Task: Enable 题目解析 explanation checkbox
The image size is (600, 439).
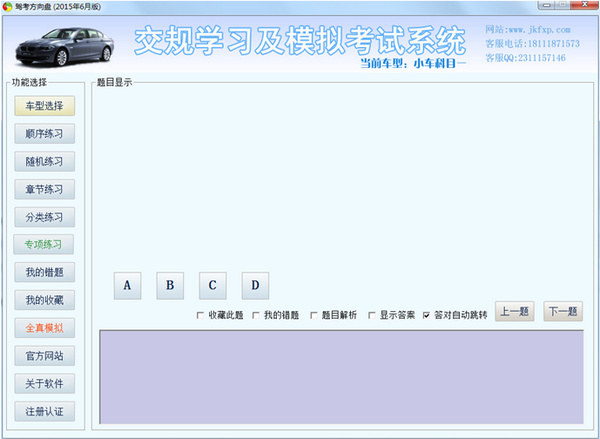Action: coord(314,315)
